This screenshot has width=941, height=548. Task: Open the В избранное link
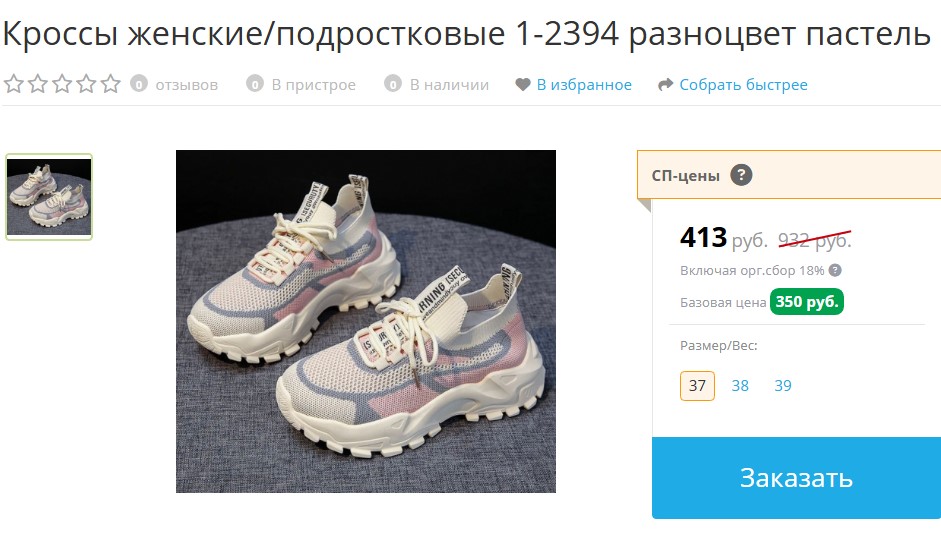(584, 85)
